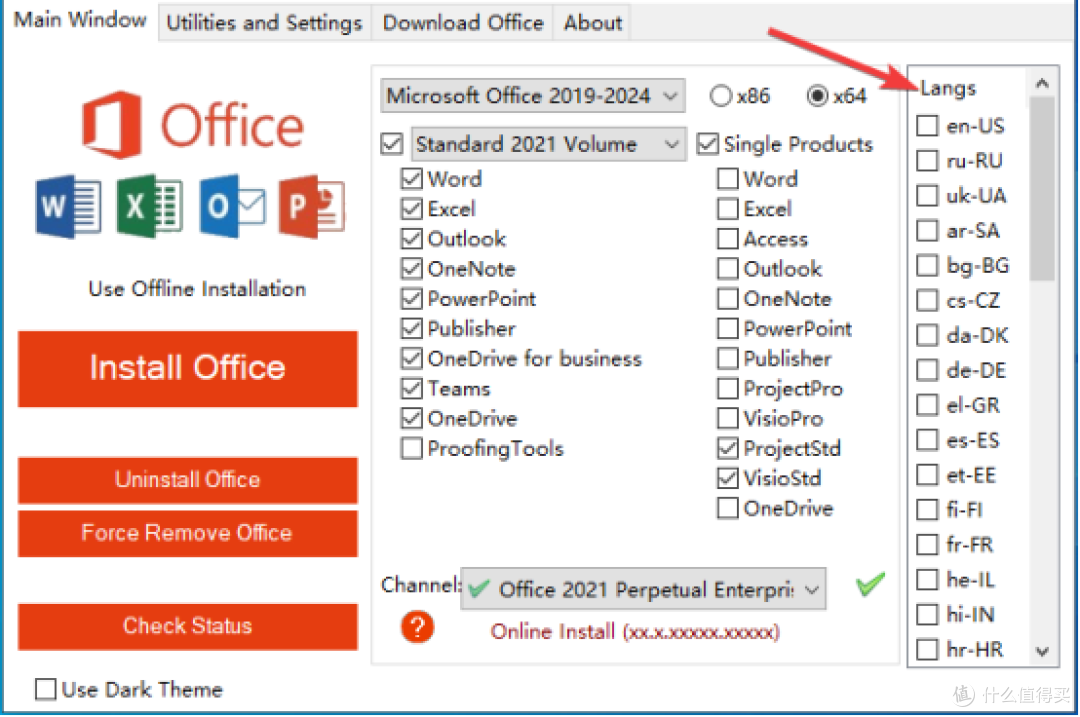The image size is (1080, 717).
Task: Click the Install Office button
Action: pyautogui.click(x=188, y=368)
